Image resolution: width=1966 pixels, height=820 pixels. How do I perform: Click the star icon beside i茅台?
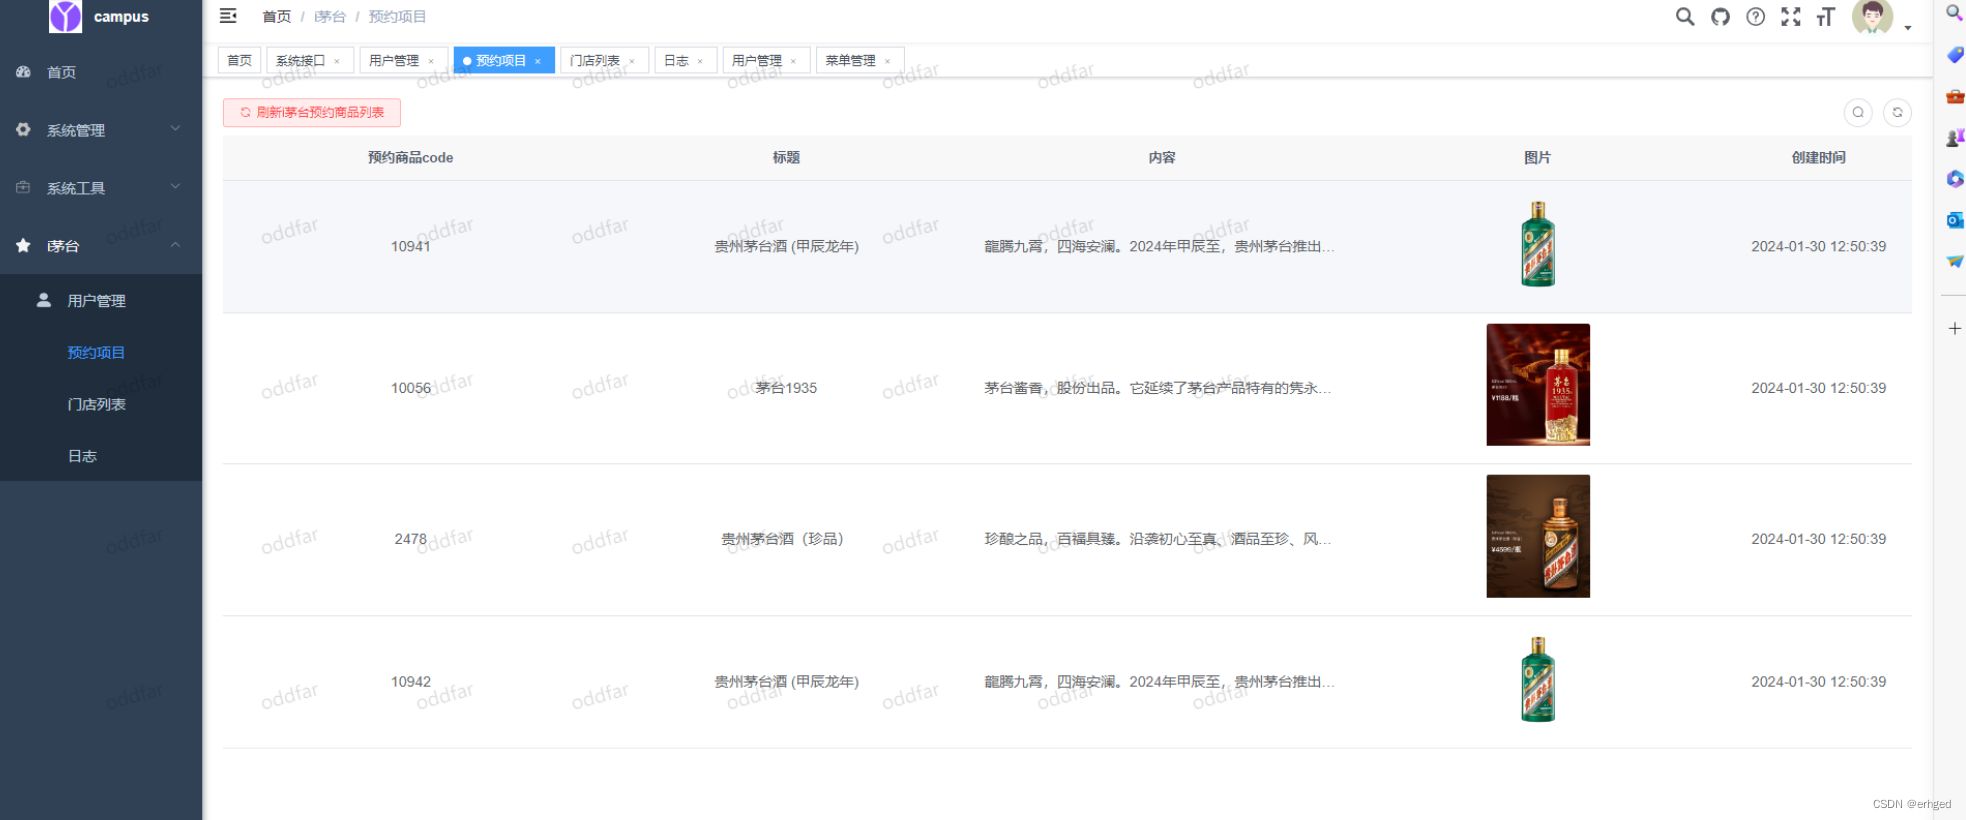coord(23,245)
